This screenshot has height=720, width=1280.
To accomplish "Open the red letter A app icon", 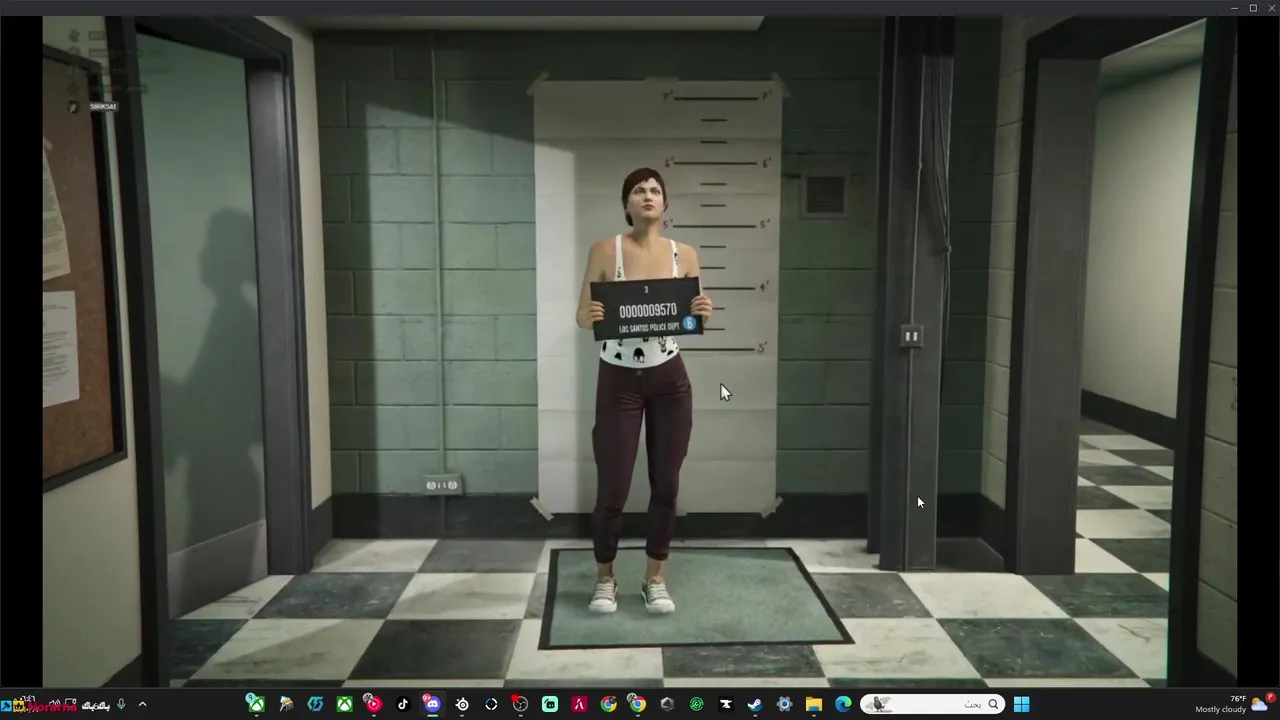I will click(x=578, y=704).
